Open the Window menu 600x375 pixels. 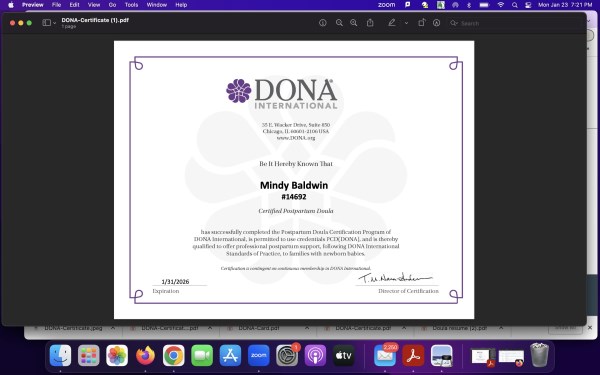click(157, 5)
